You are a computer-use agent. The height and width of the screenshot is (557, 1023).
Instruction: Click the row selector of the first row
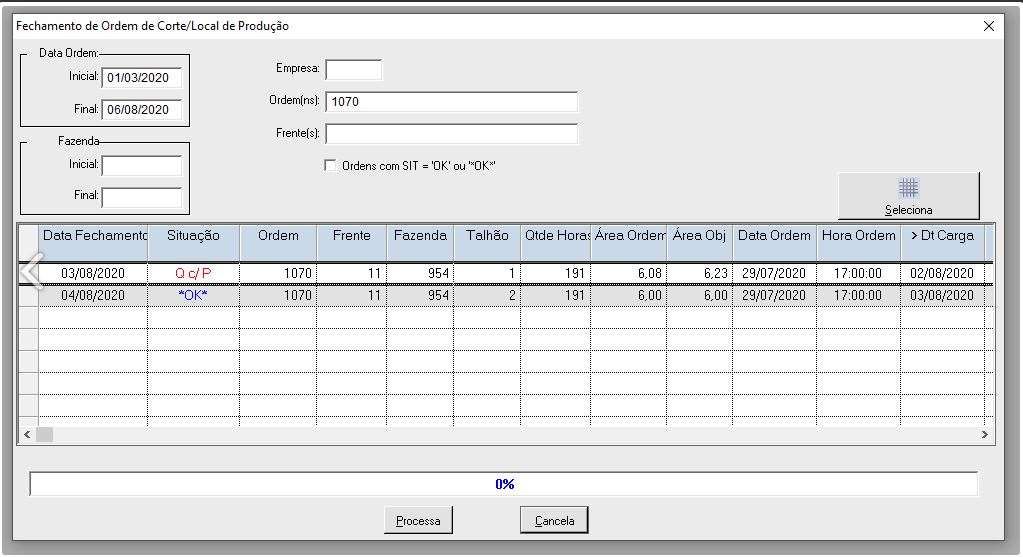(x=29, y=273)
